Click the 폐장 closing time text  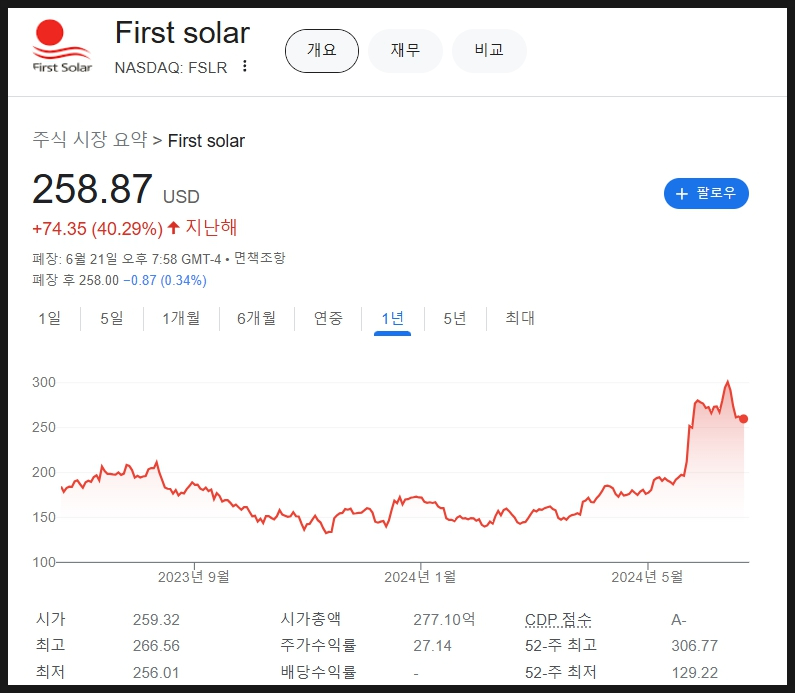click(x=127, y=259)
